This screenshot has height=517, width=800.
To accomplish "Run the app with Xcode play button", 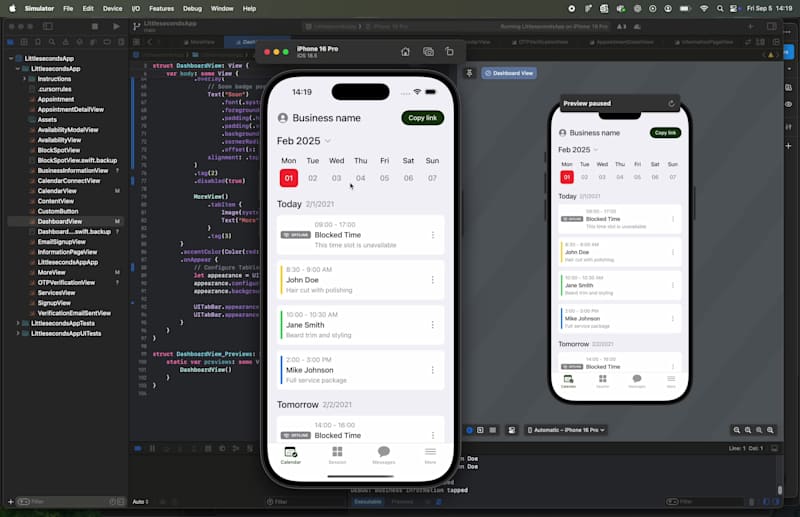I will click(116, 26).
